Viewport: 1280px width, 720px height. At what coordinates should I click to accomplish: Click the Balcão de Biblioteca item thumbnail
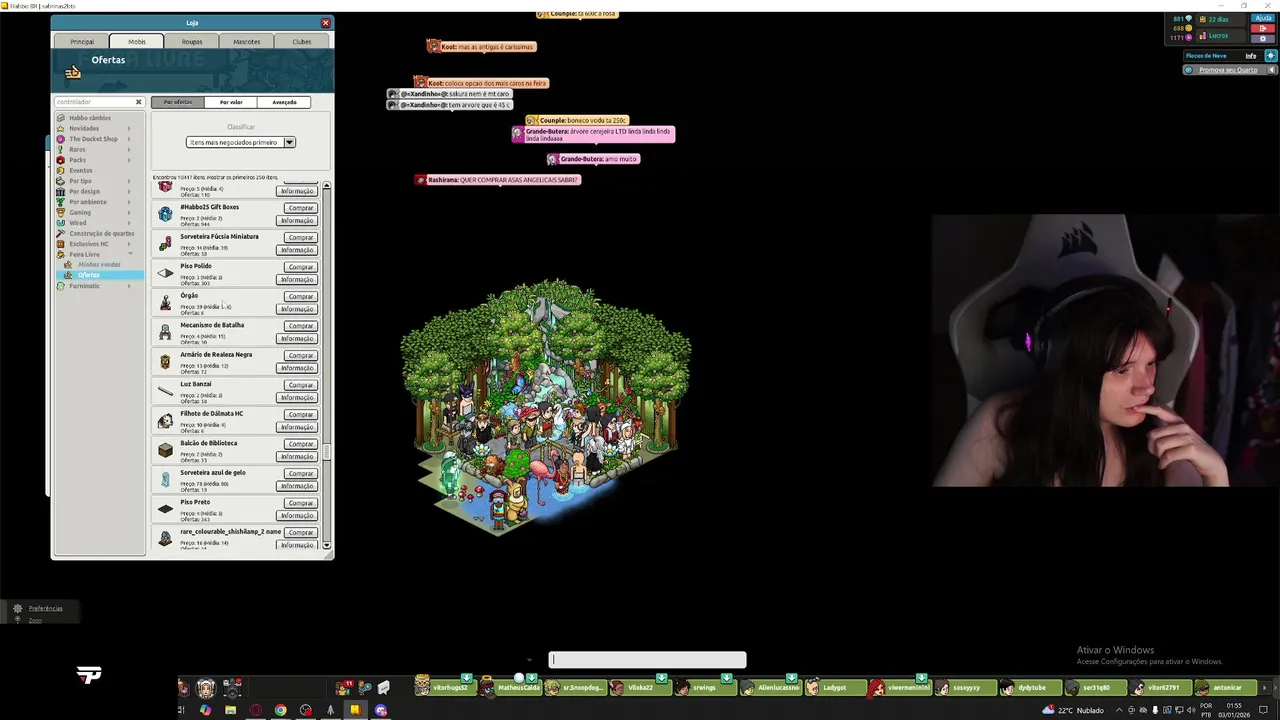165,450
